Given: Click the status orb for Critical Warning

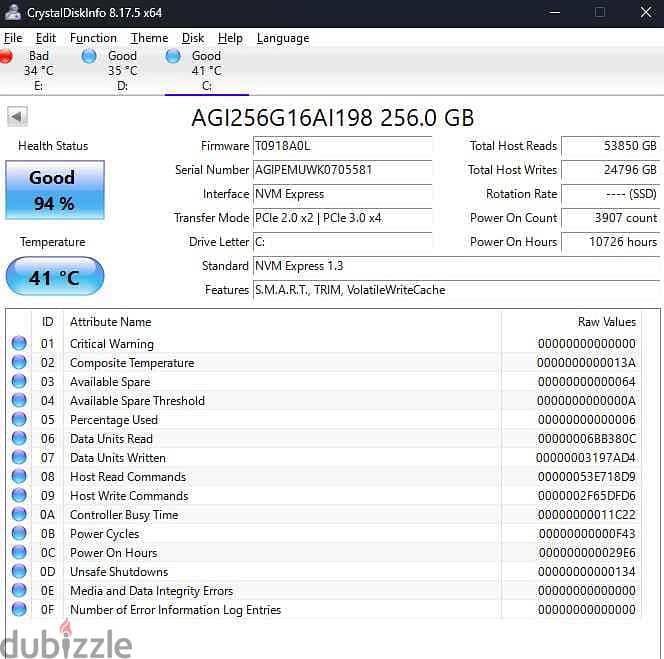Looking at the screenshot, I should pos(19,343).
